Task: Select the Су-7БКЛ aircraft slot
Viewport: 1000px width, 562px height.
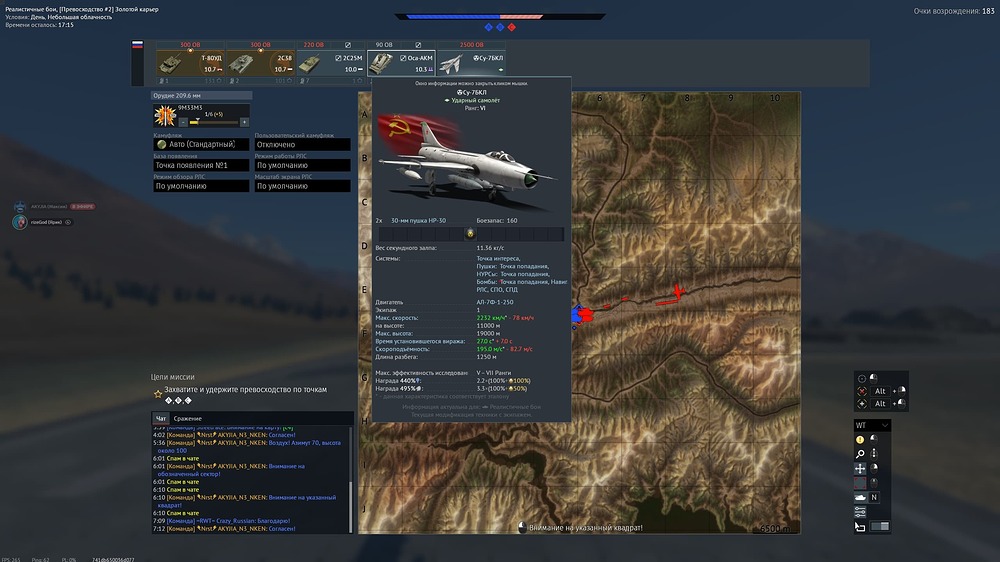Action: (471, 63)
